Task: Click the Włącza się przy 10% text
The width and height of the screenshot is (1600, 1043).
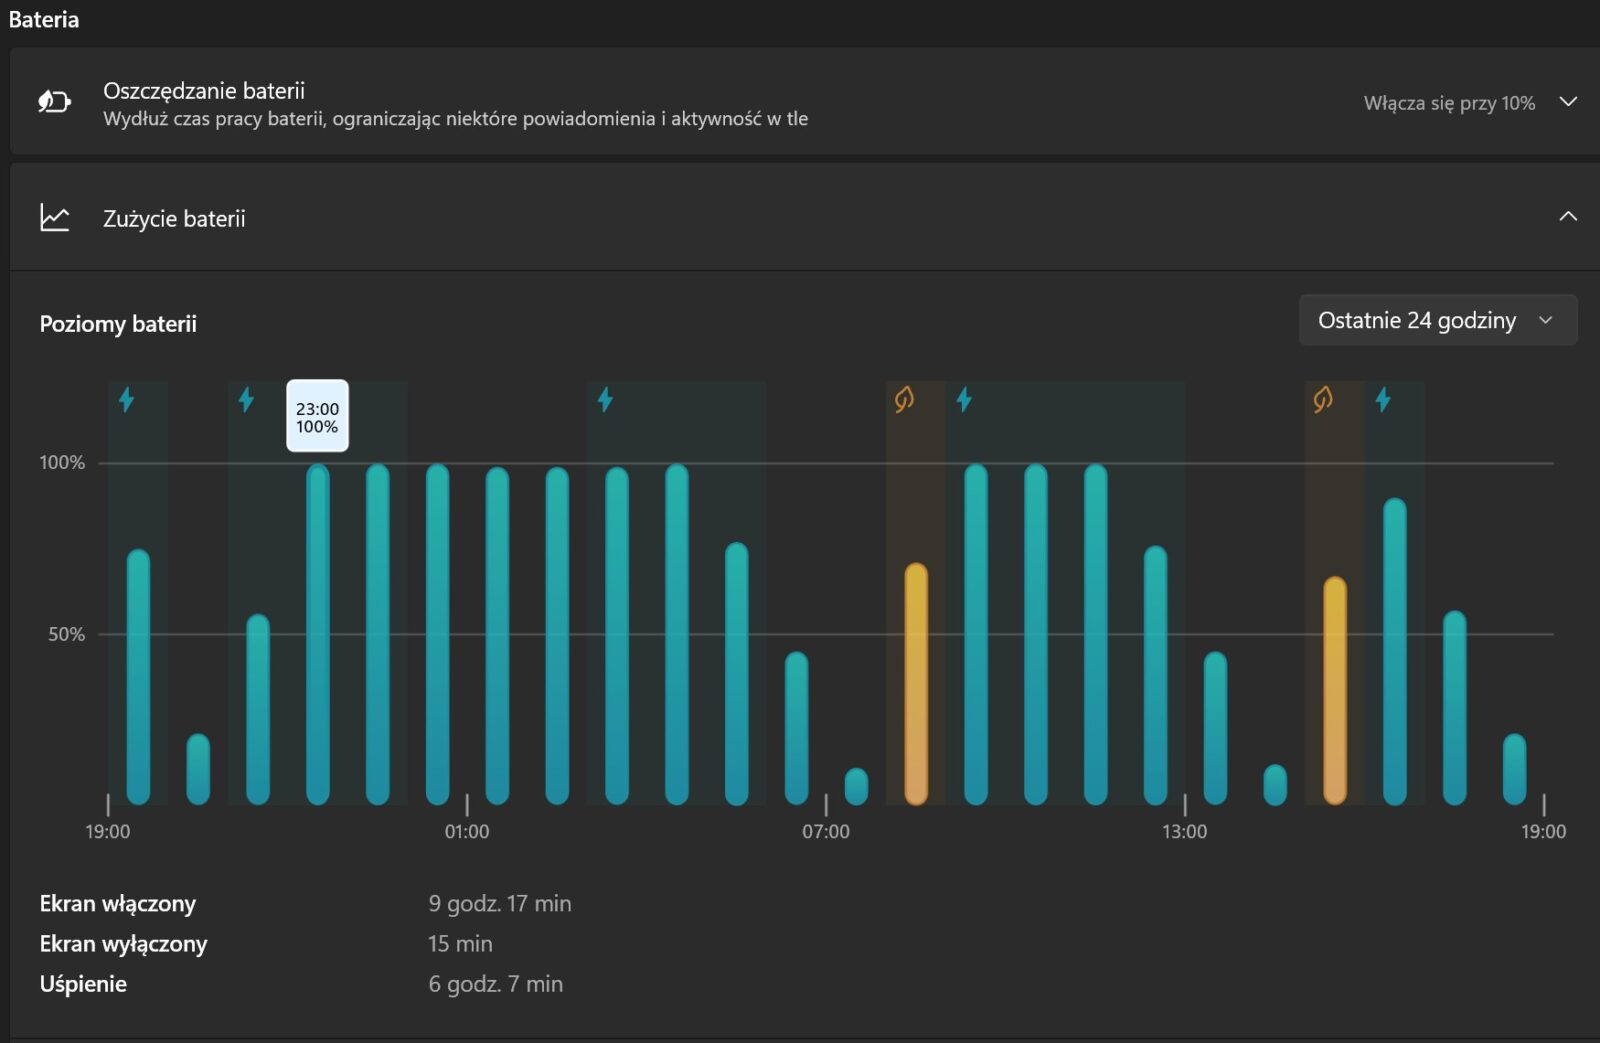Action: coord(1448,103)
